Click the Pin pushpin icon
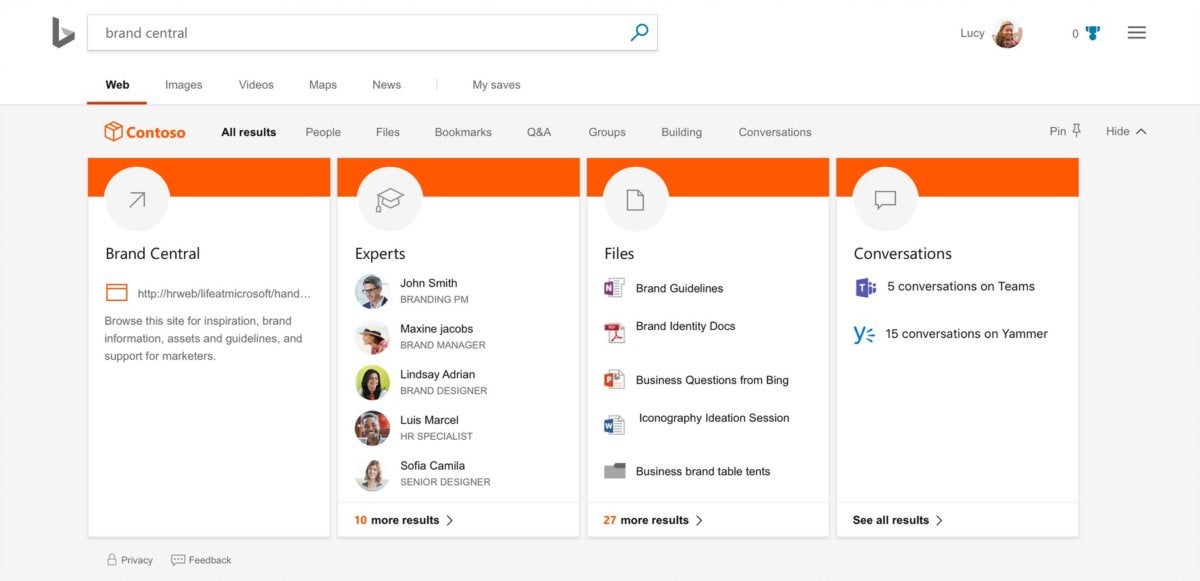1200x581 pixels. point(1077,131)
